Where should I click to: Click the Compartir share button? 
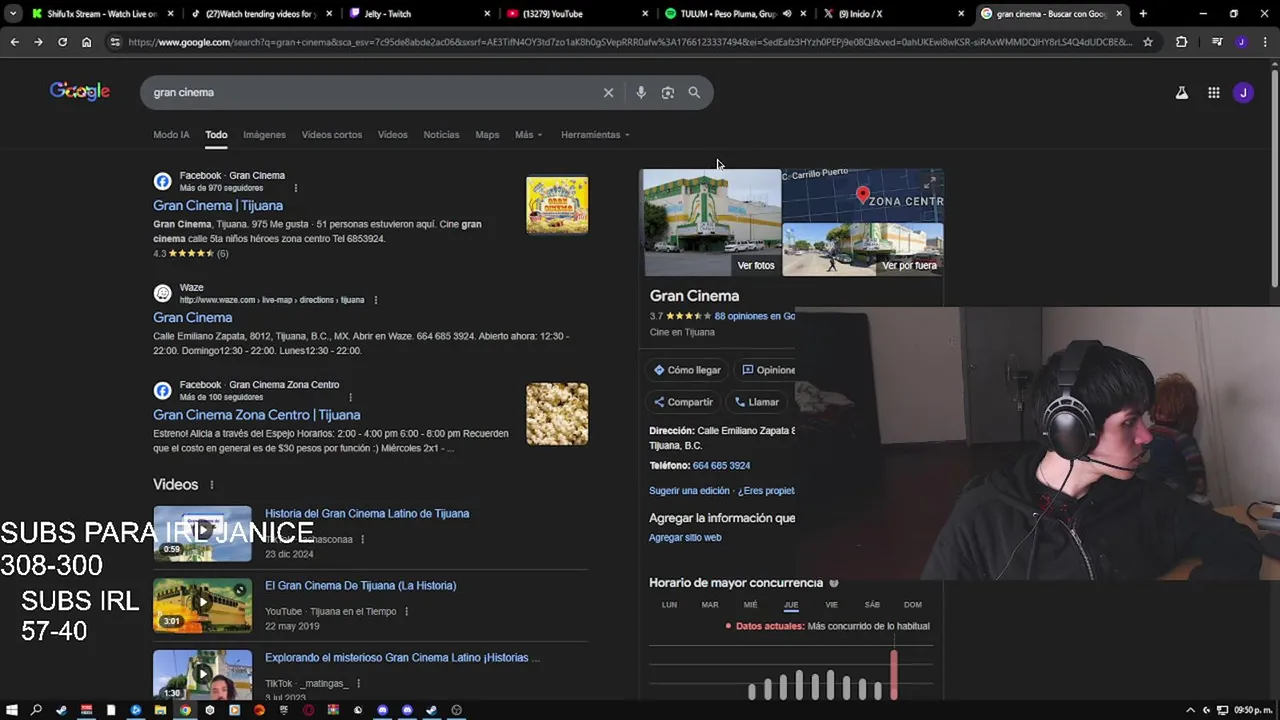coord(683,402)
